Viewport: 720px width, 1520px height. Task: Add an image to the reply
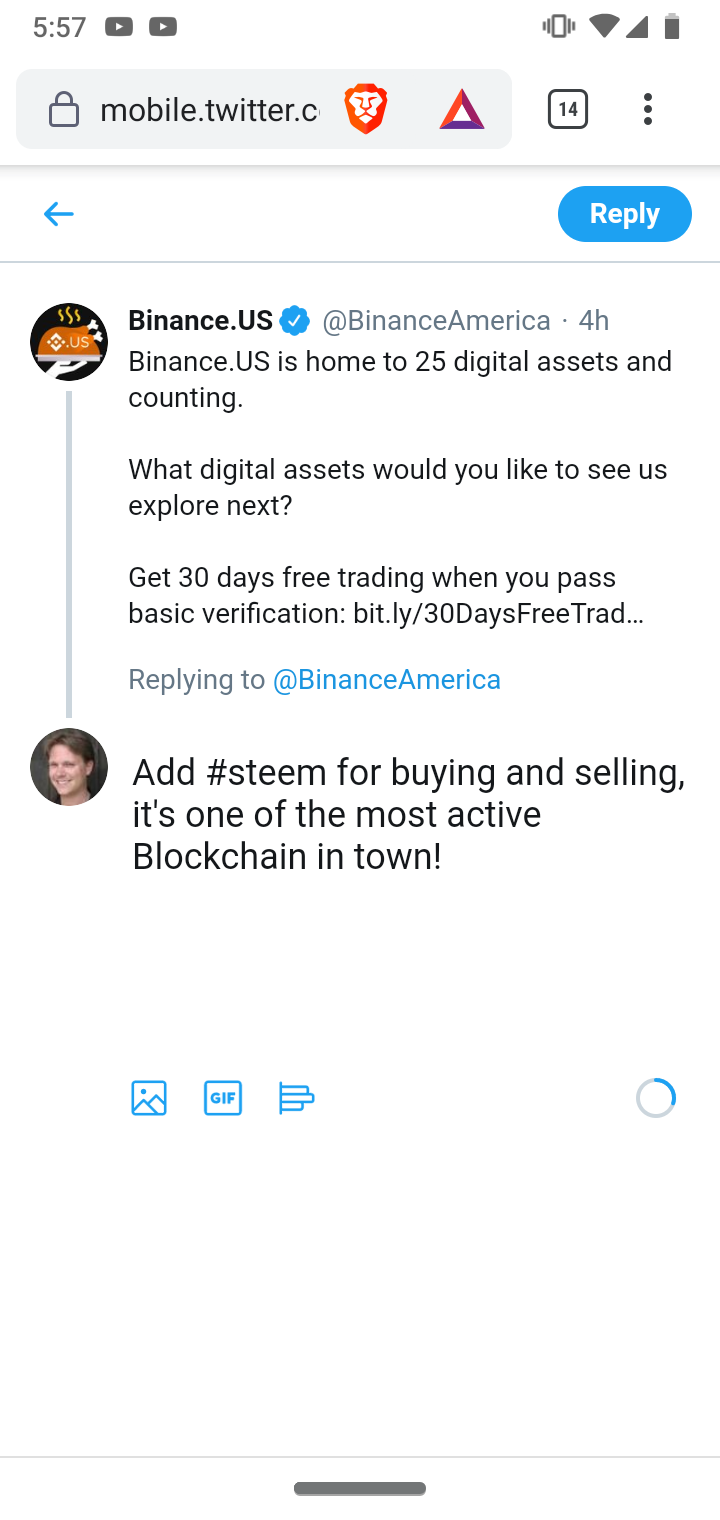pyautogui.click(x=149, y=1098)
